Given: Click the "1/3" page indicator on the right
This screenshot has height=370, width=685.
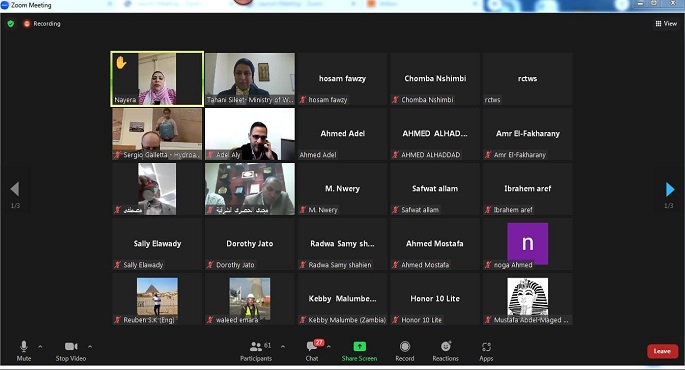Looking at the screenshot, I should tap(668, 205).
